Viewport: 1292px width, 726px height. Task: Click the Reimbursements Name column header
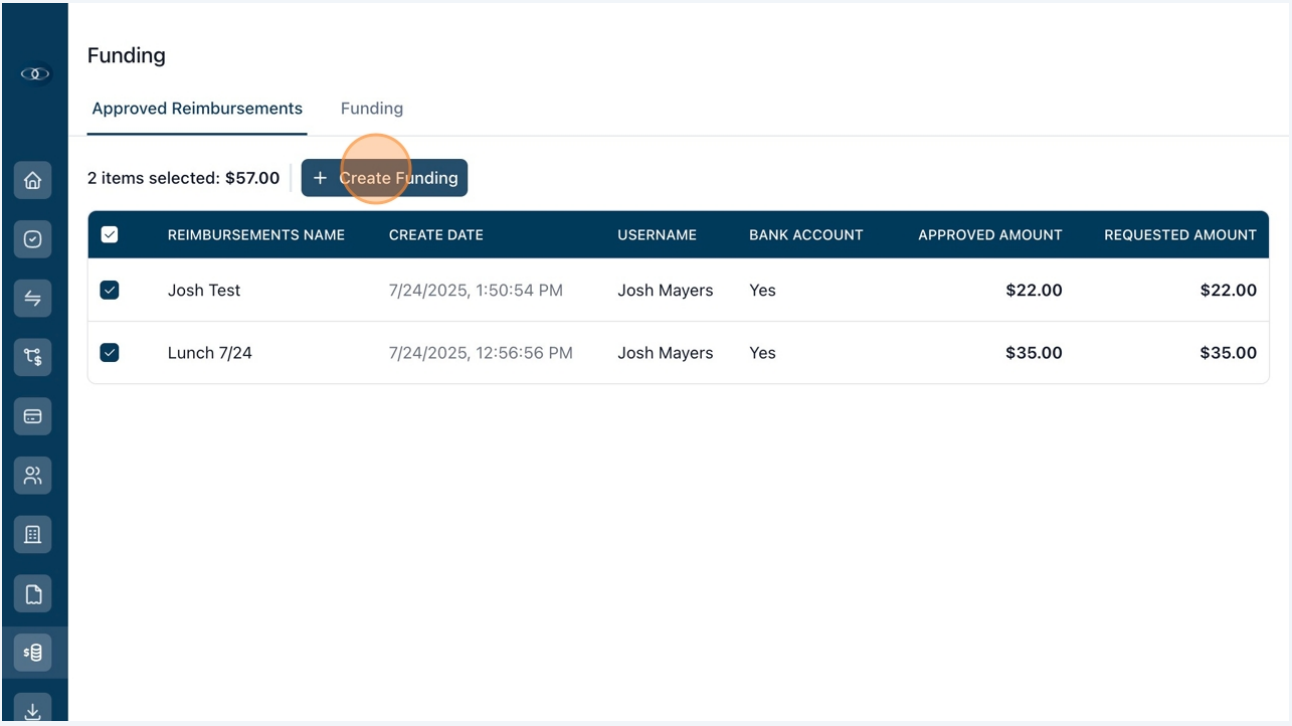pos(256,235)
